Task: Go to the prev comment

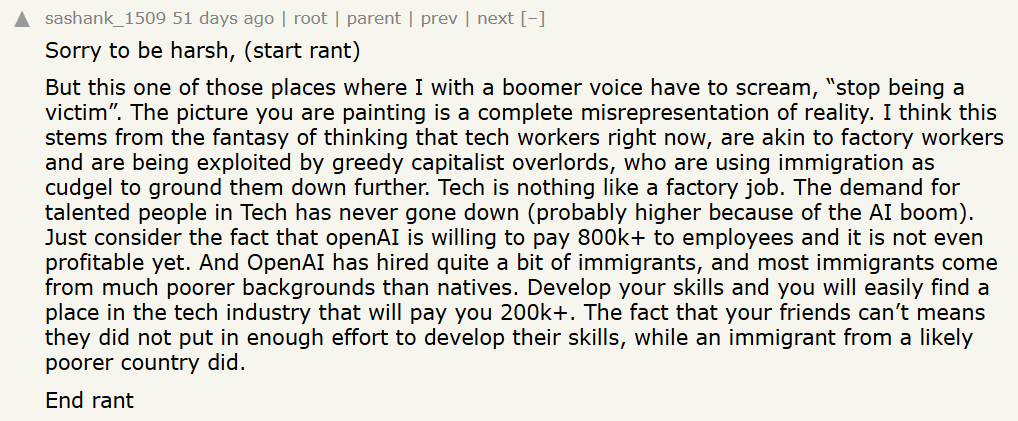Action: [439, 19]
